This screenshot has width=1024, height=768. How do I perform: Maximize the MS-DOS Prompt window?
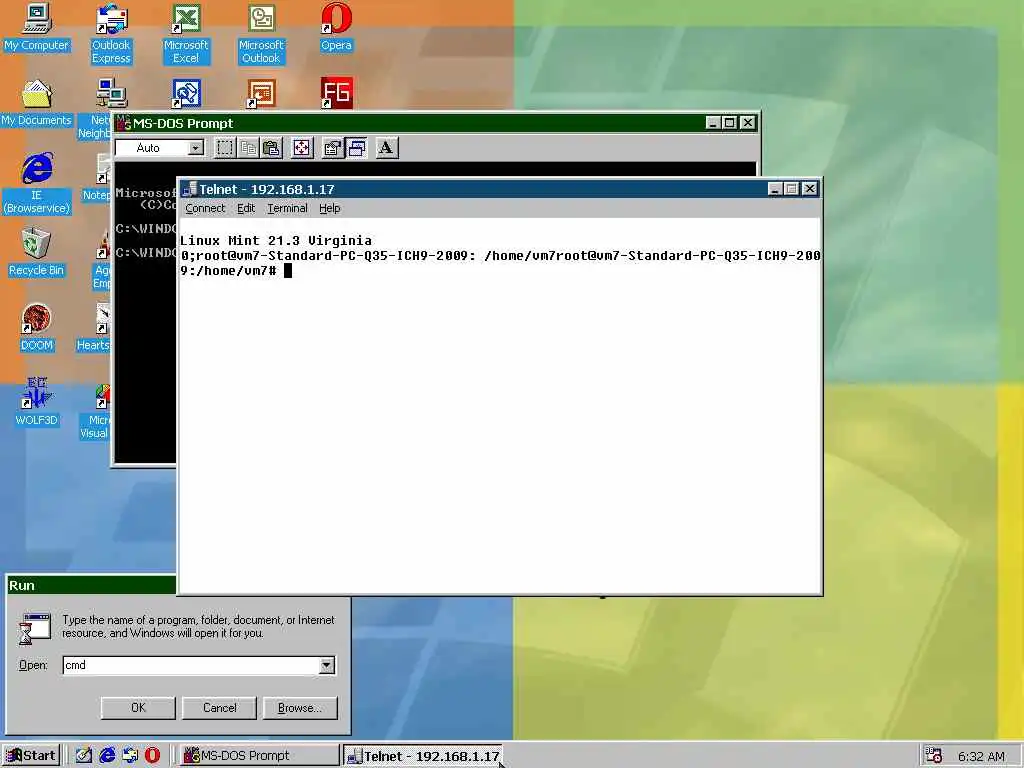(730, 122)
